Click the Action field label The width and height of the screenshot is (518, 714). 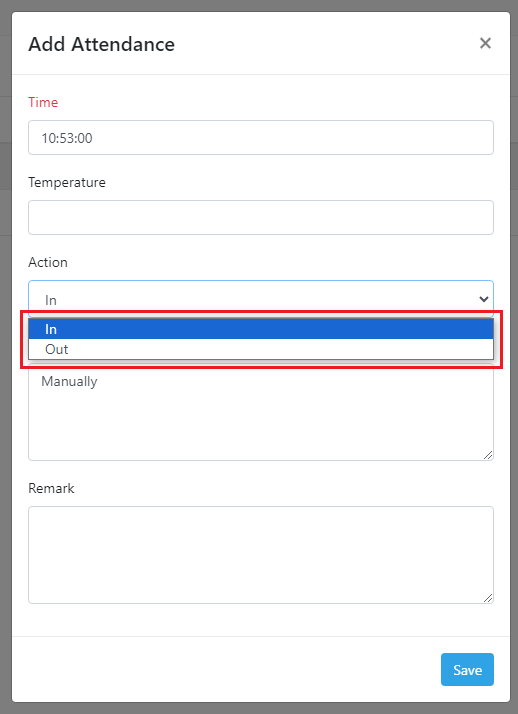click(48, 262)
